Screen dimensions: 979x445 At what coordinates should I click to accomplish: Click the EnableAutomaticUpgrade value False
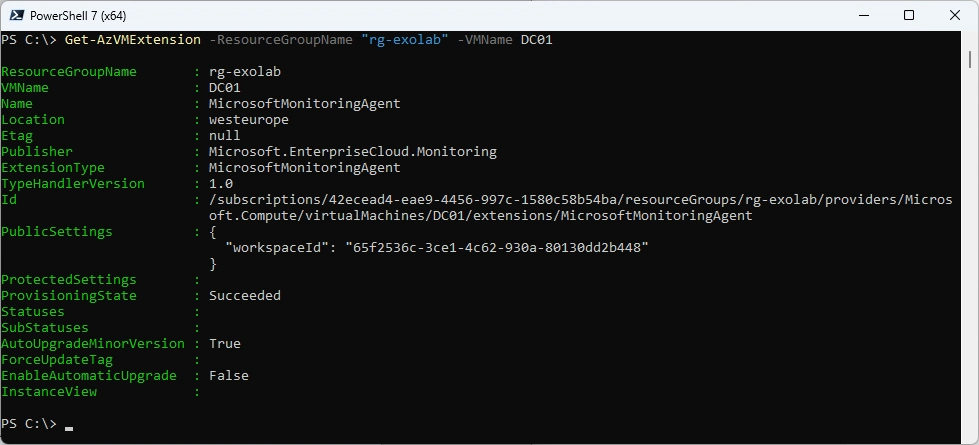point(229,375)
